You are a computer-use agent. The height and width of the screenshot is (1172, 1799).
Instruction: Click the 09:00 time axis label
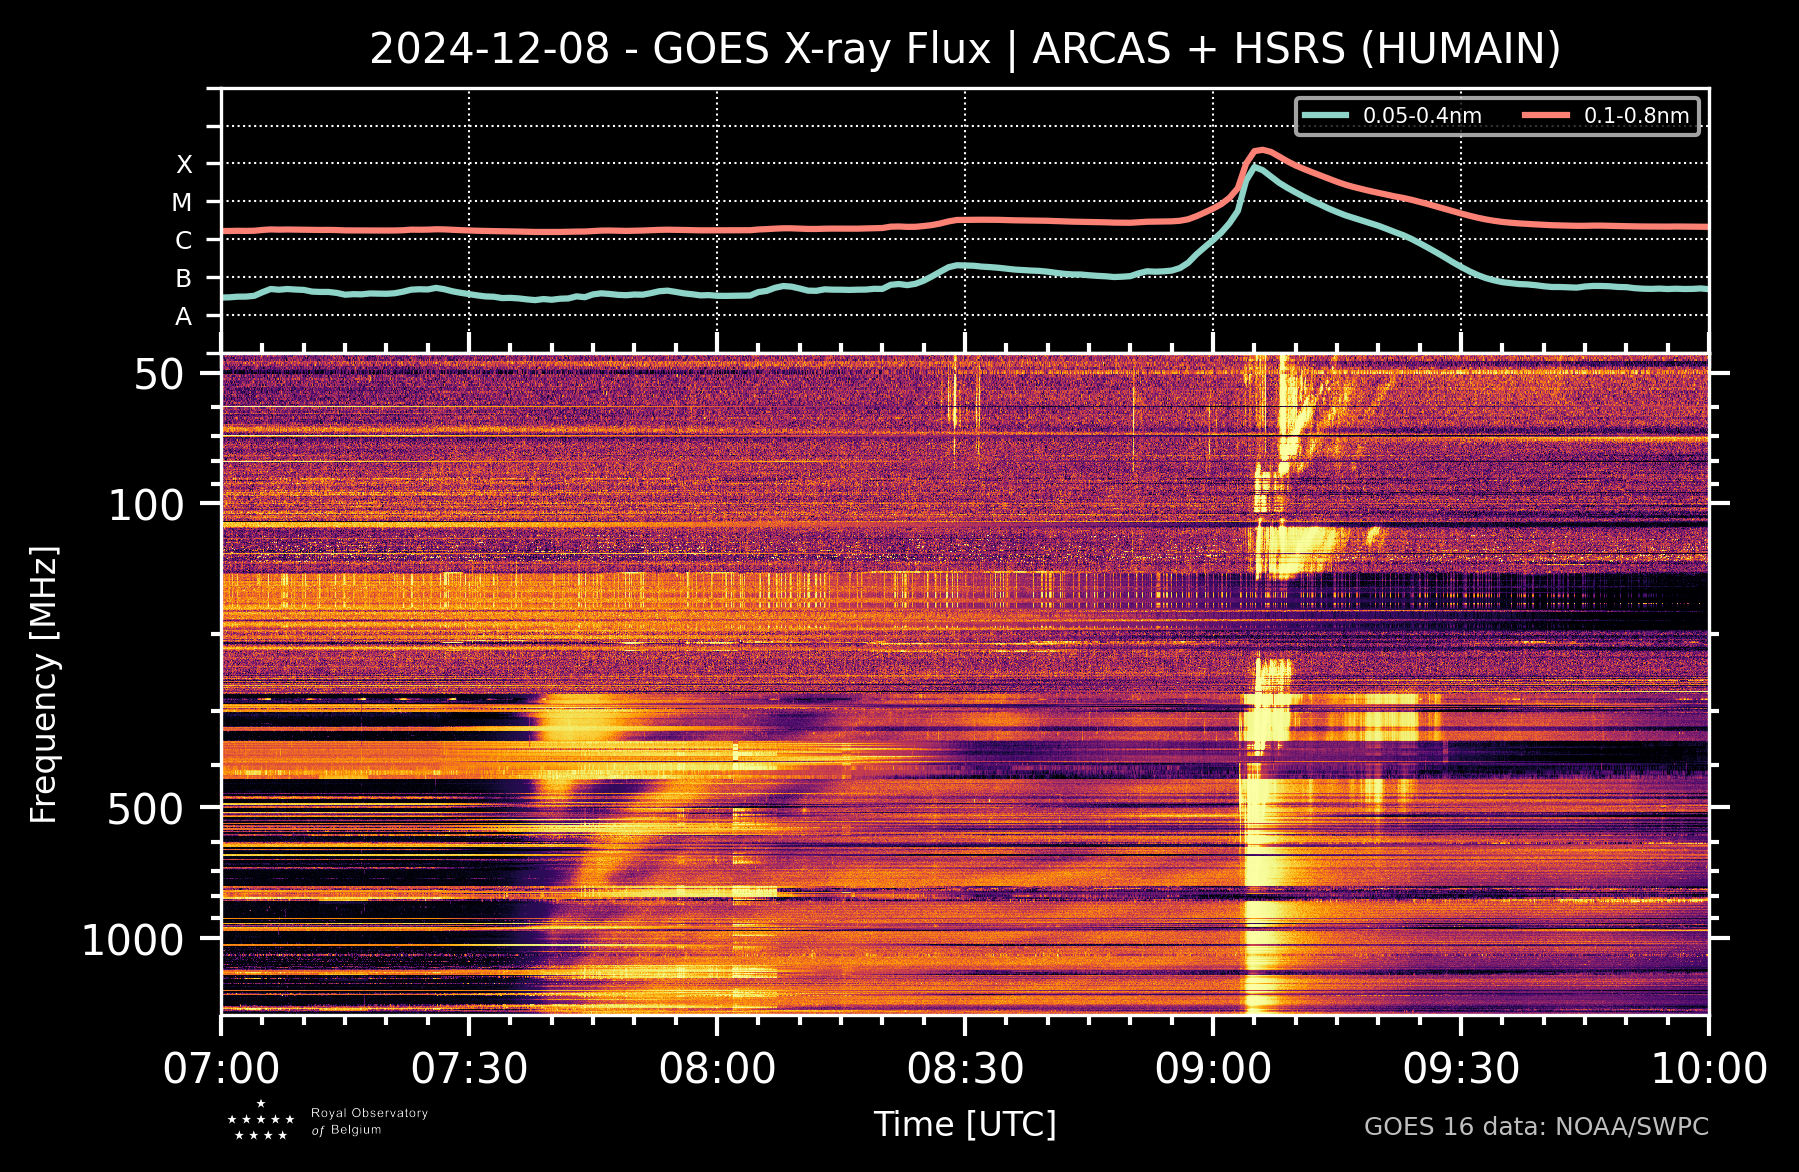(1213, 1069)
